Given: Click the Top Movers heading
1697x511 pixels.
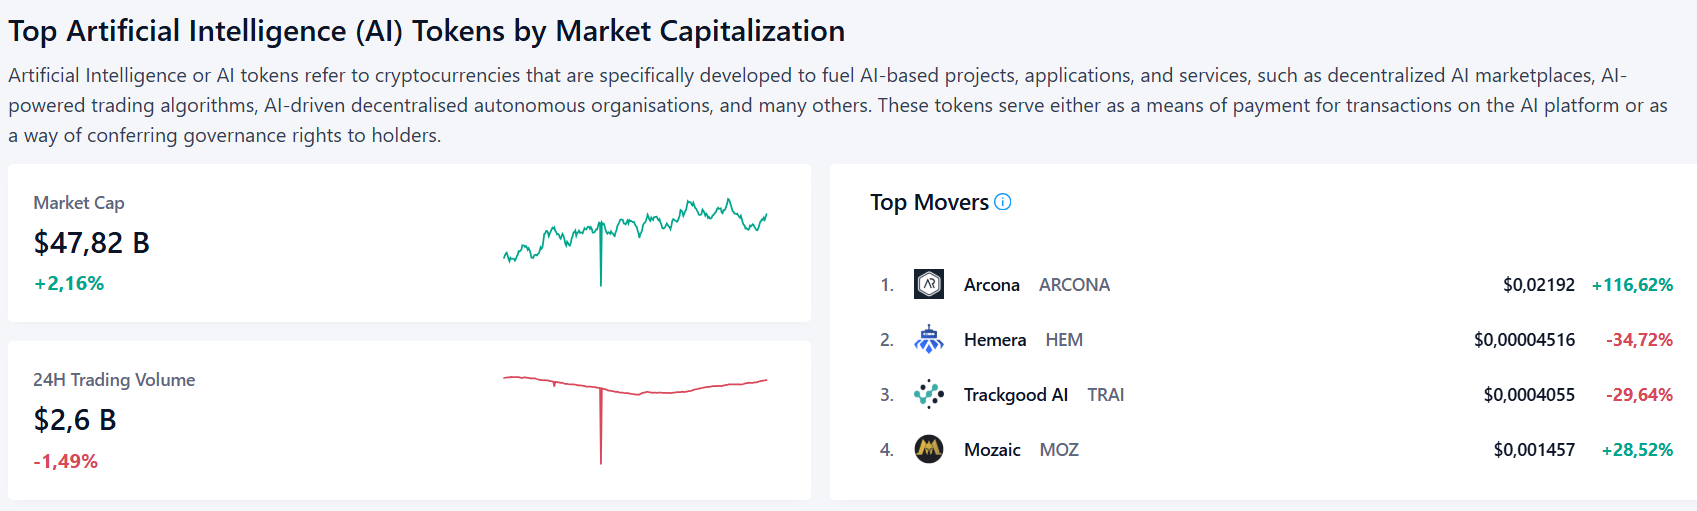Looking at the screenshot, I should click(929, 202).
